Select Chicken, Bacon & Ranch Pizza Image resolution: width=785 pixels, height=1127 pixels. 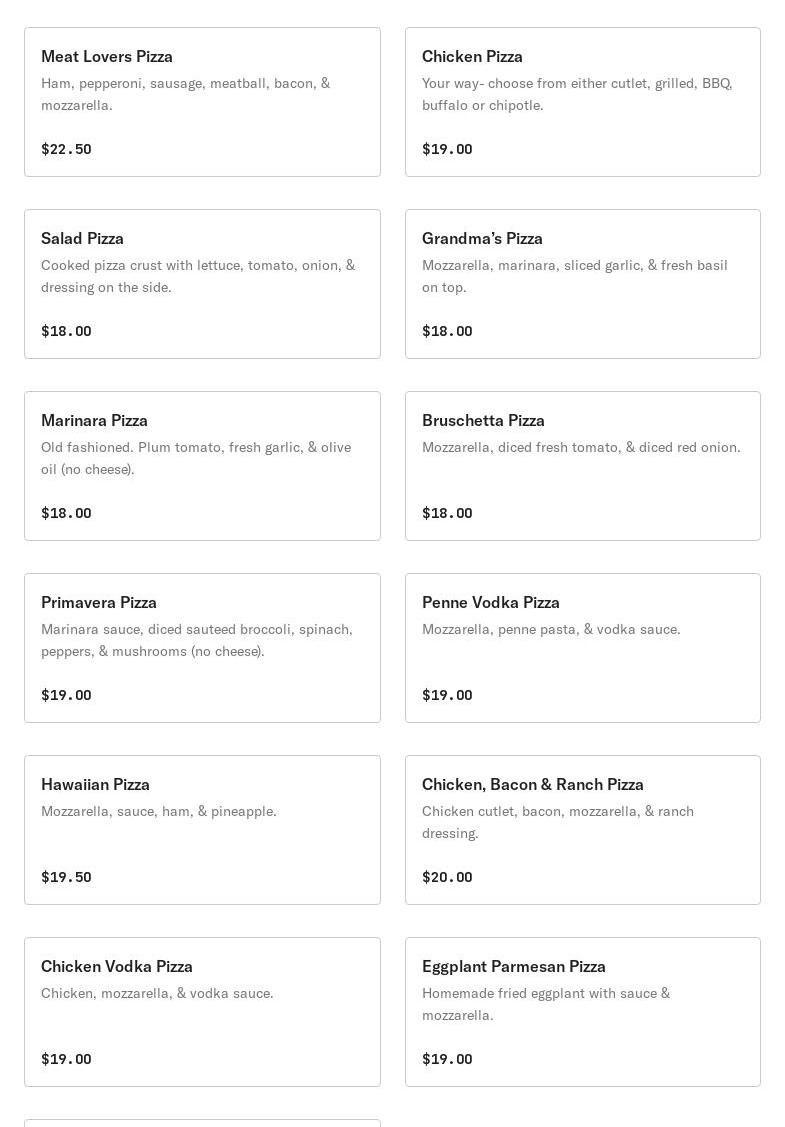pos(582,830)
